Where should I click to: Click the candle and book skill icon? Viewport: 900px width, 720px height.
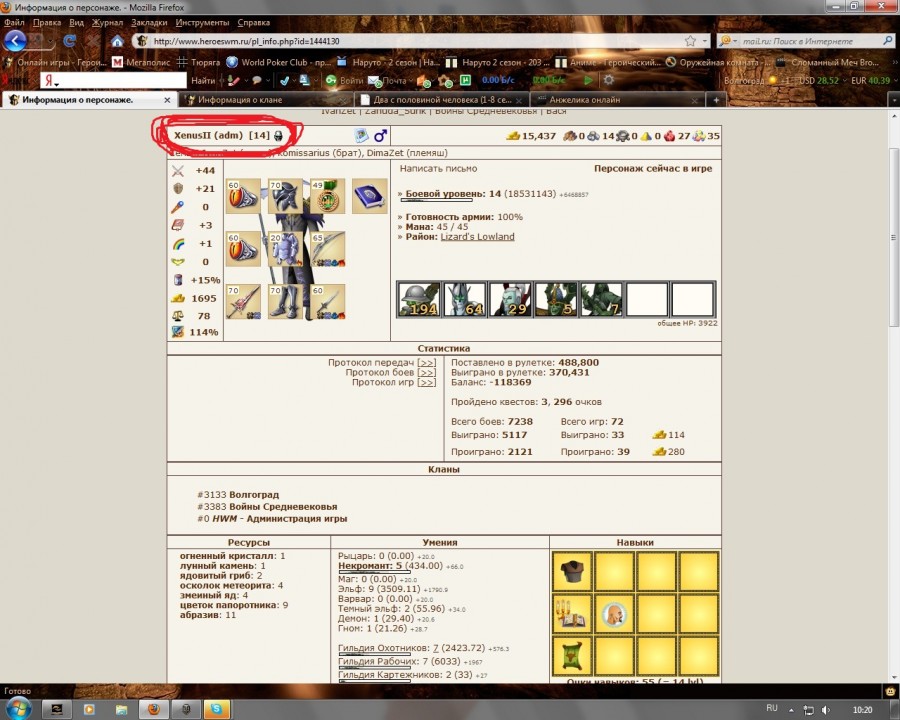point(572,614)
